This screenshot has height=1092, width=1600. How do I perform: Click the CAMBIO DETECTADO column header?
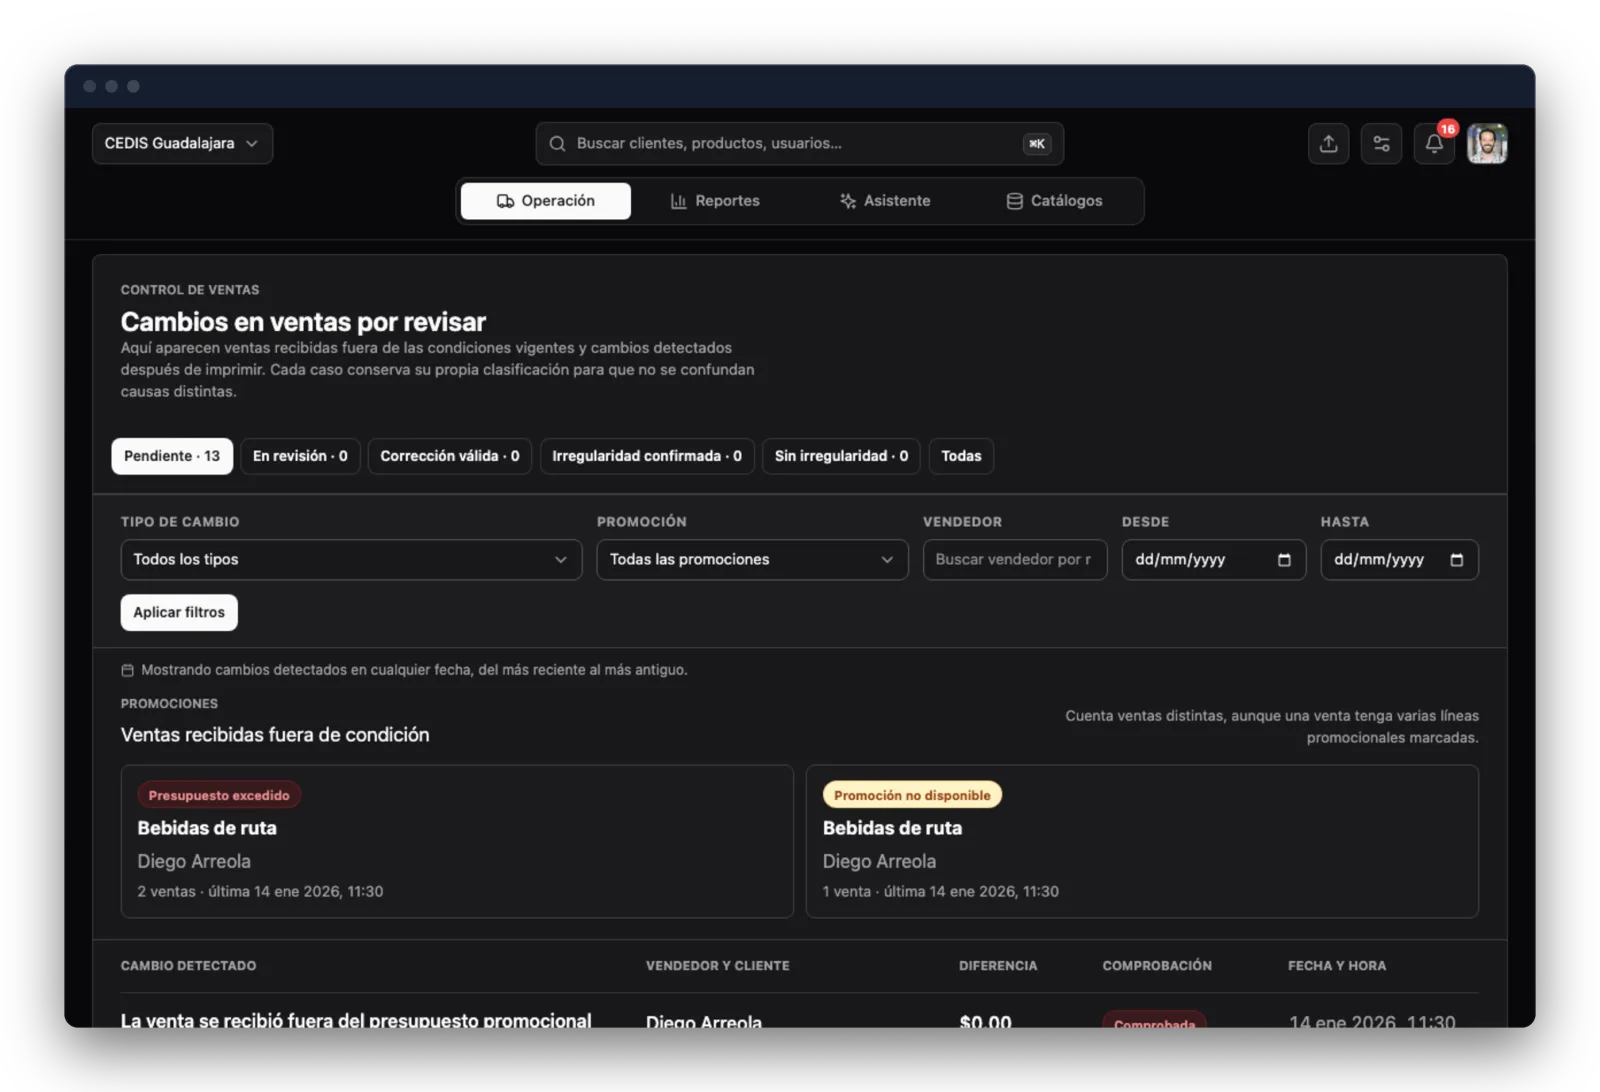coord(188,966)
